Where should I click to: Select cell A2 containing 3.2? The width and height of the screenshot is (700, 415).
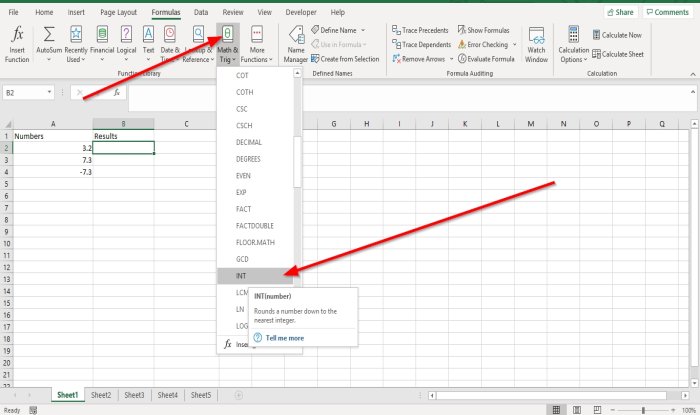[x=53, y=148]
